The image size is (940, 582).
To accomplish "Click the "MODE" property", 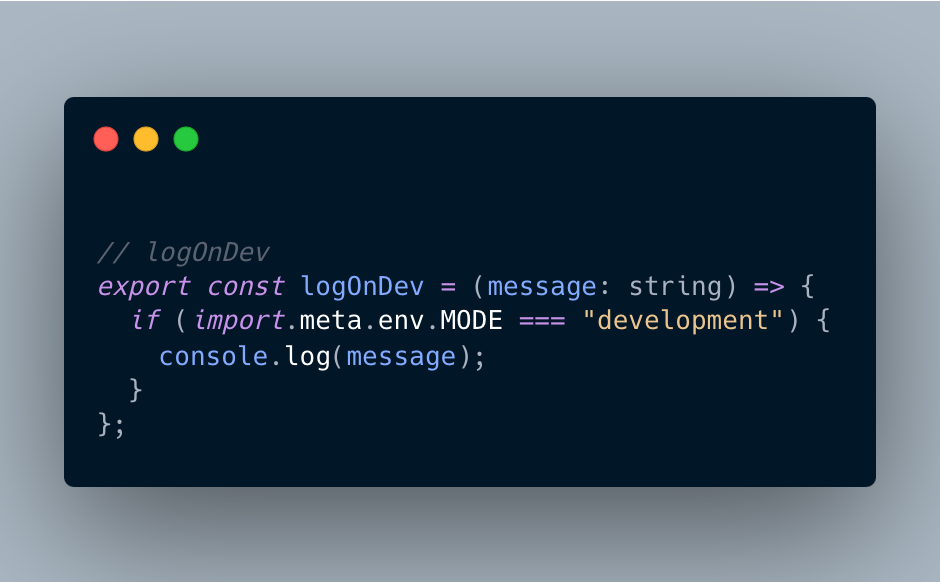I will pos(471,320).
